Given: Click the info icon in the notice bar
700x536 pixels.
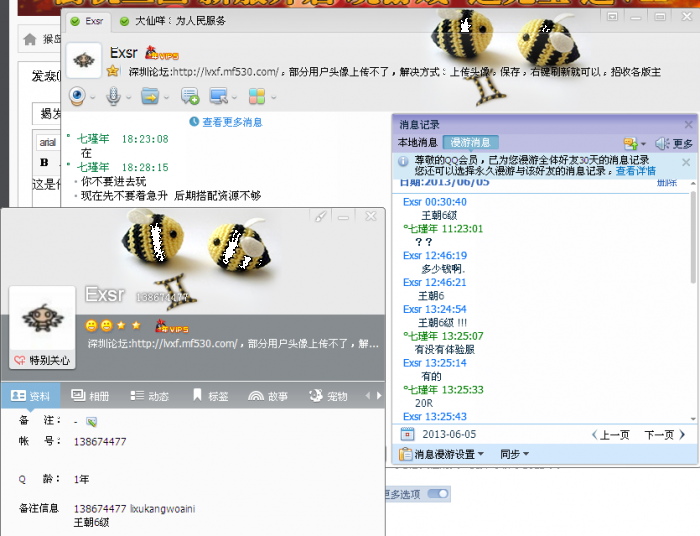Looking at the screenshot, I should pyautogui.click(x=403, y=161).
